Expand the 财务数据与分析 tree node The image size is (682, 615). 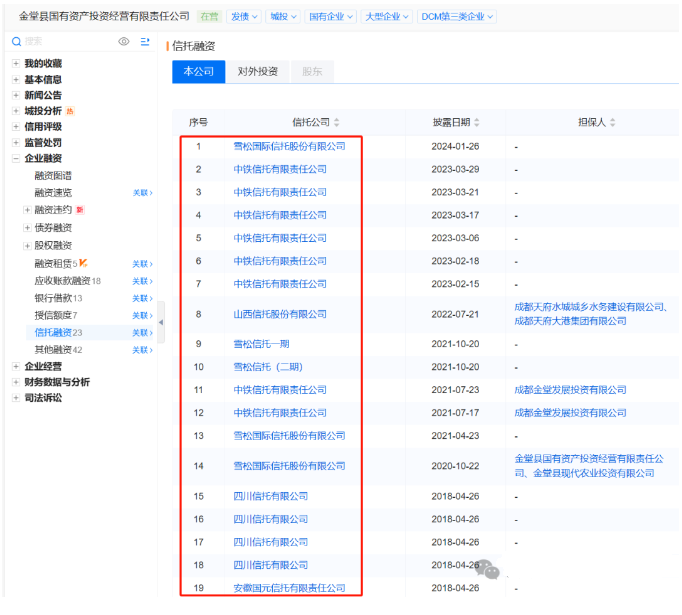(x=16, y=382)
